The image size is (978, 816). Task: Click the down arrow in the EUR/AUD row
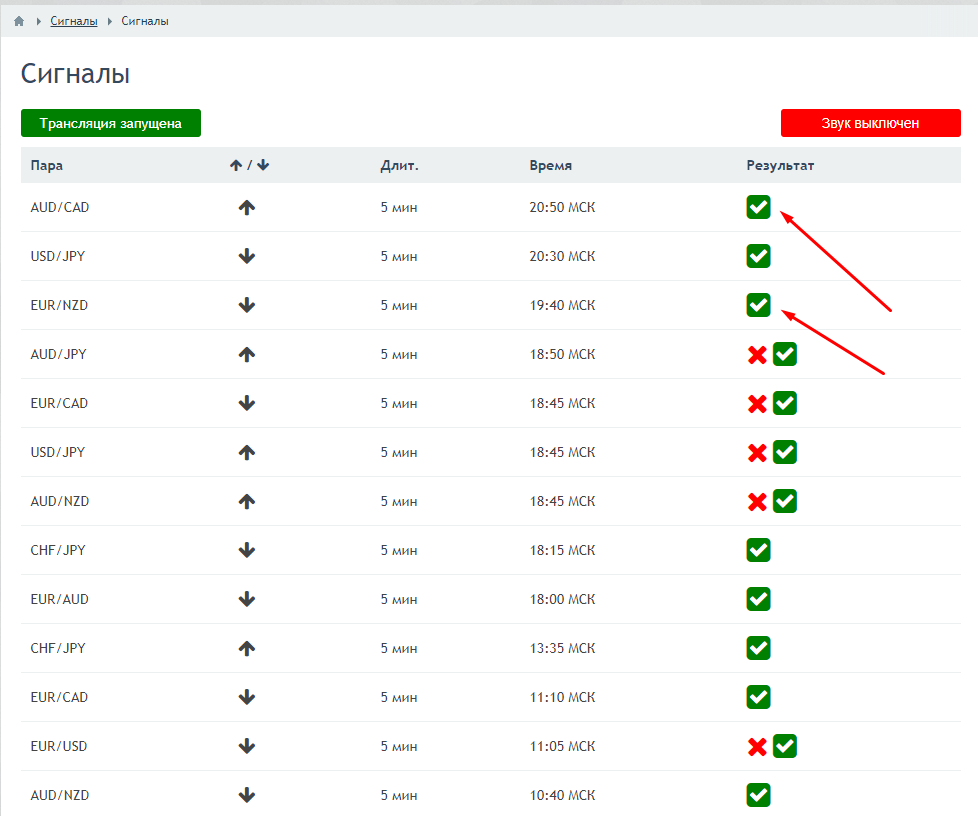click(x=247, y=599)
